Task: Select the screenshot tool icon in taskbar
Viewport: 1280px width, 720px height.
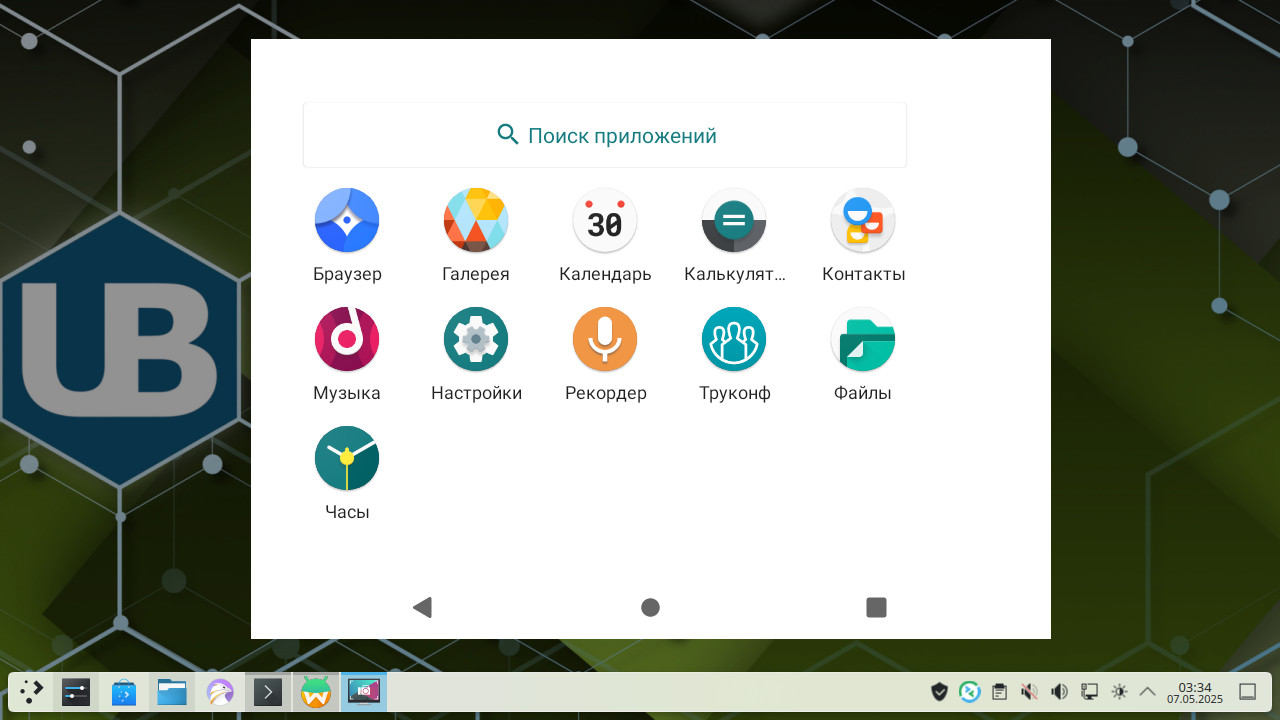Action: click(364, 692)
